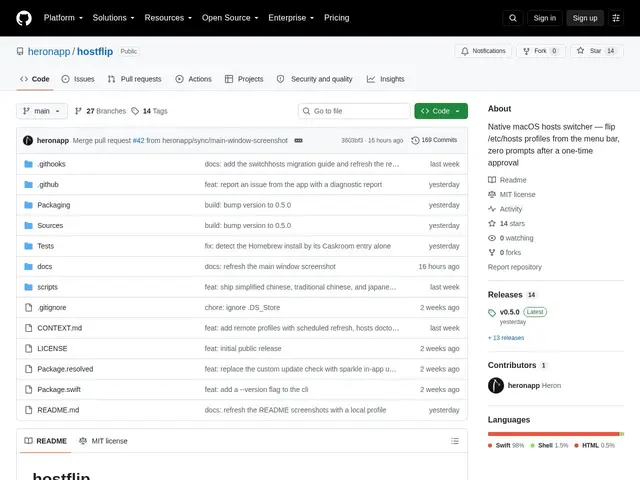Click the scale icon beside MIT license sidebar
This screenshot has width=640, height=480.
pyautogui.click(x=492, y=195)
